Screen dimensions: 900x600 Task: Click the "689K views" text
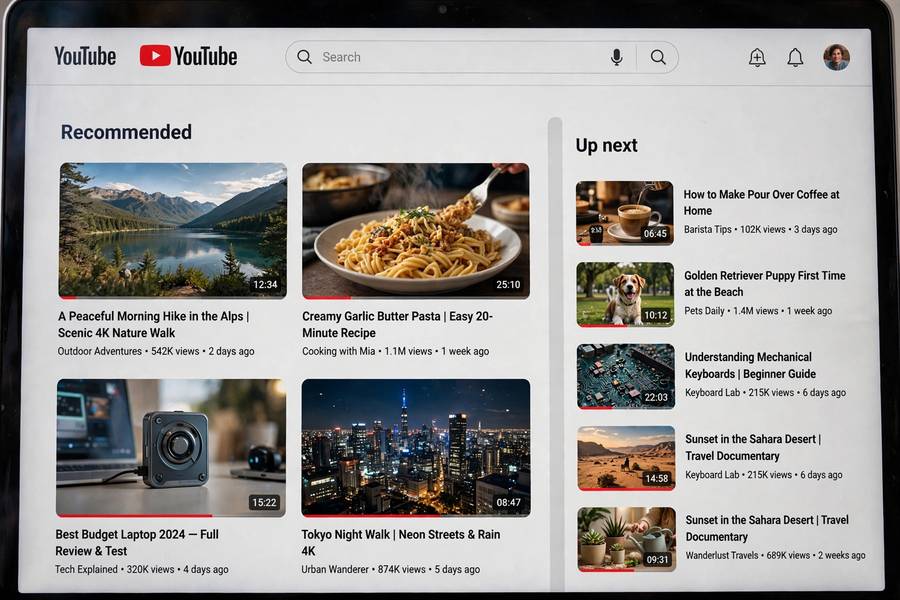[x=788, y=555]
